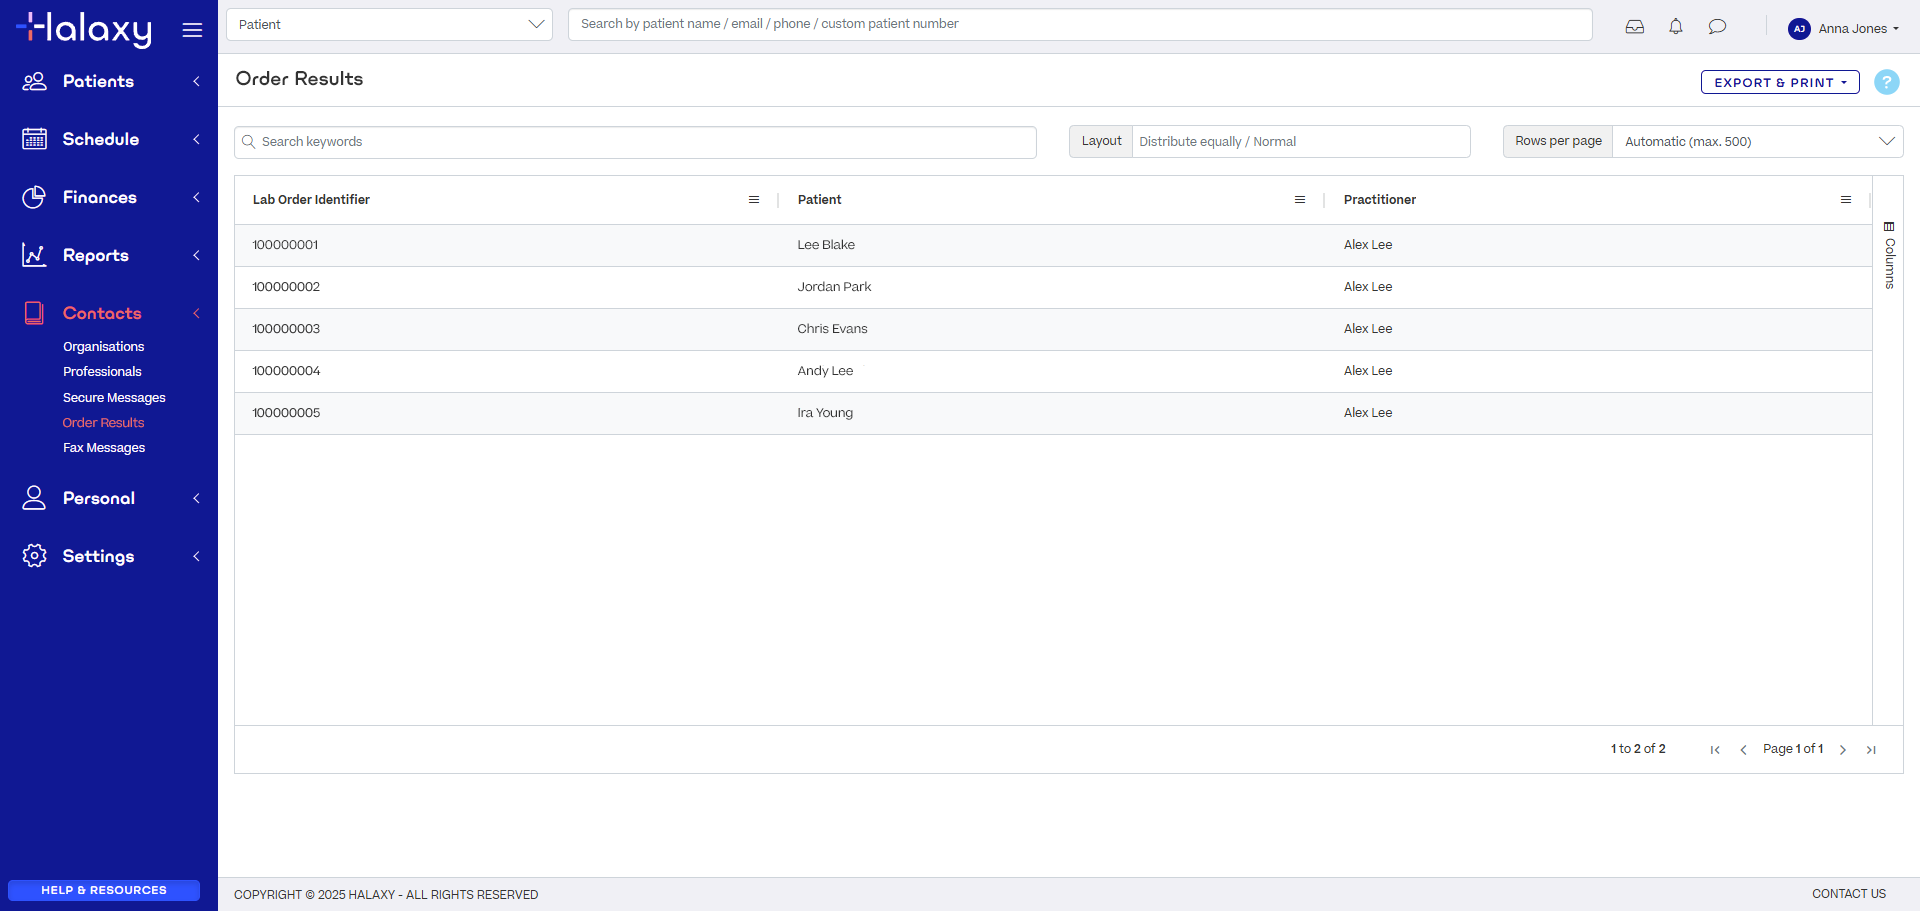This screenshot has height=911, width=1920.
Task: Open Export & Print dropdown
Action: [1780, 82]
